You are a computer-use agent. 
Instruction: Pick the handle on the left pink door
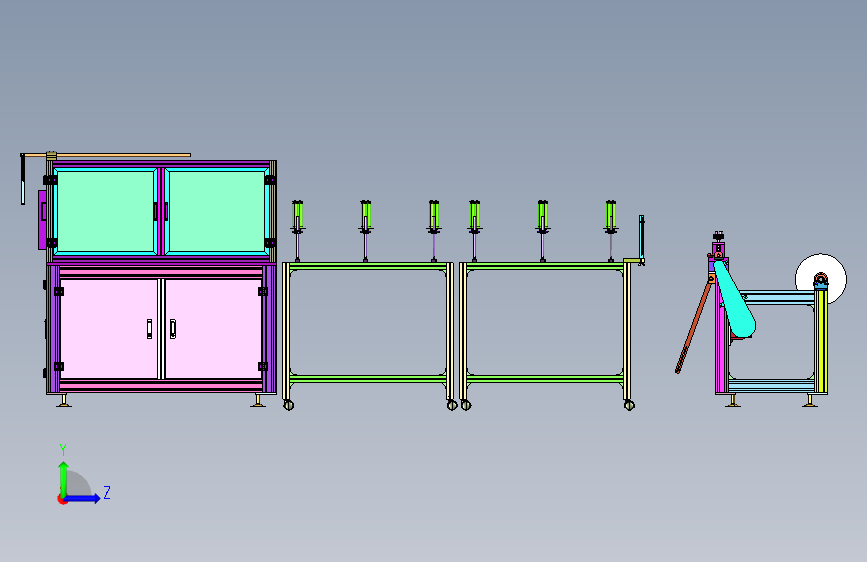click(149, 329)
